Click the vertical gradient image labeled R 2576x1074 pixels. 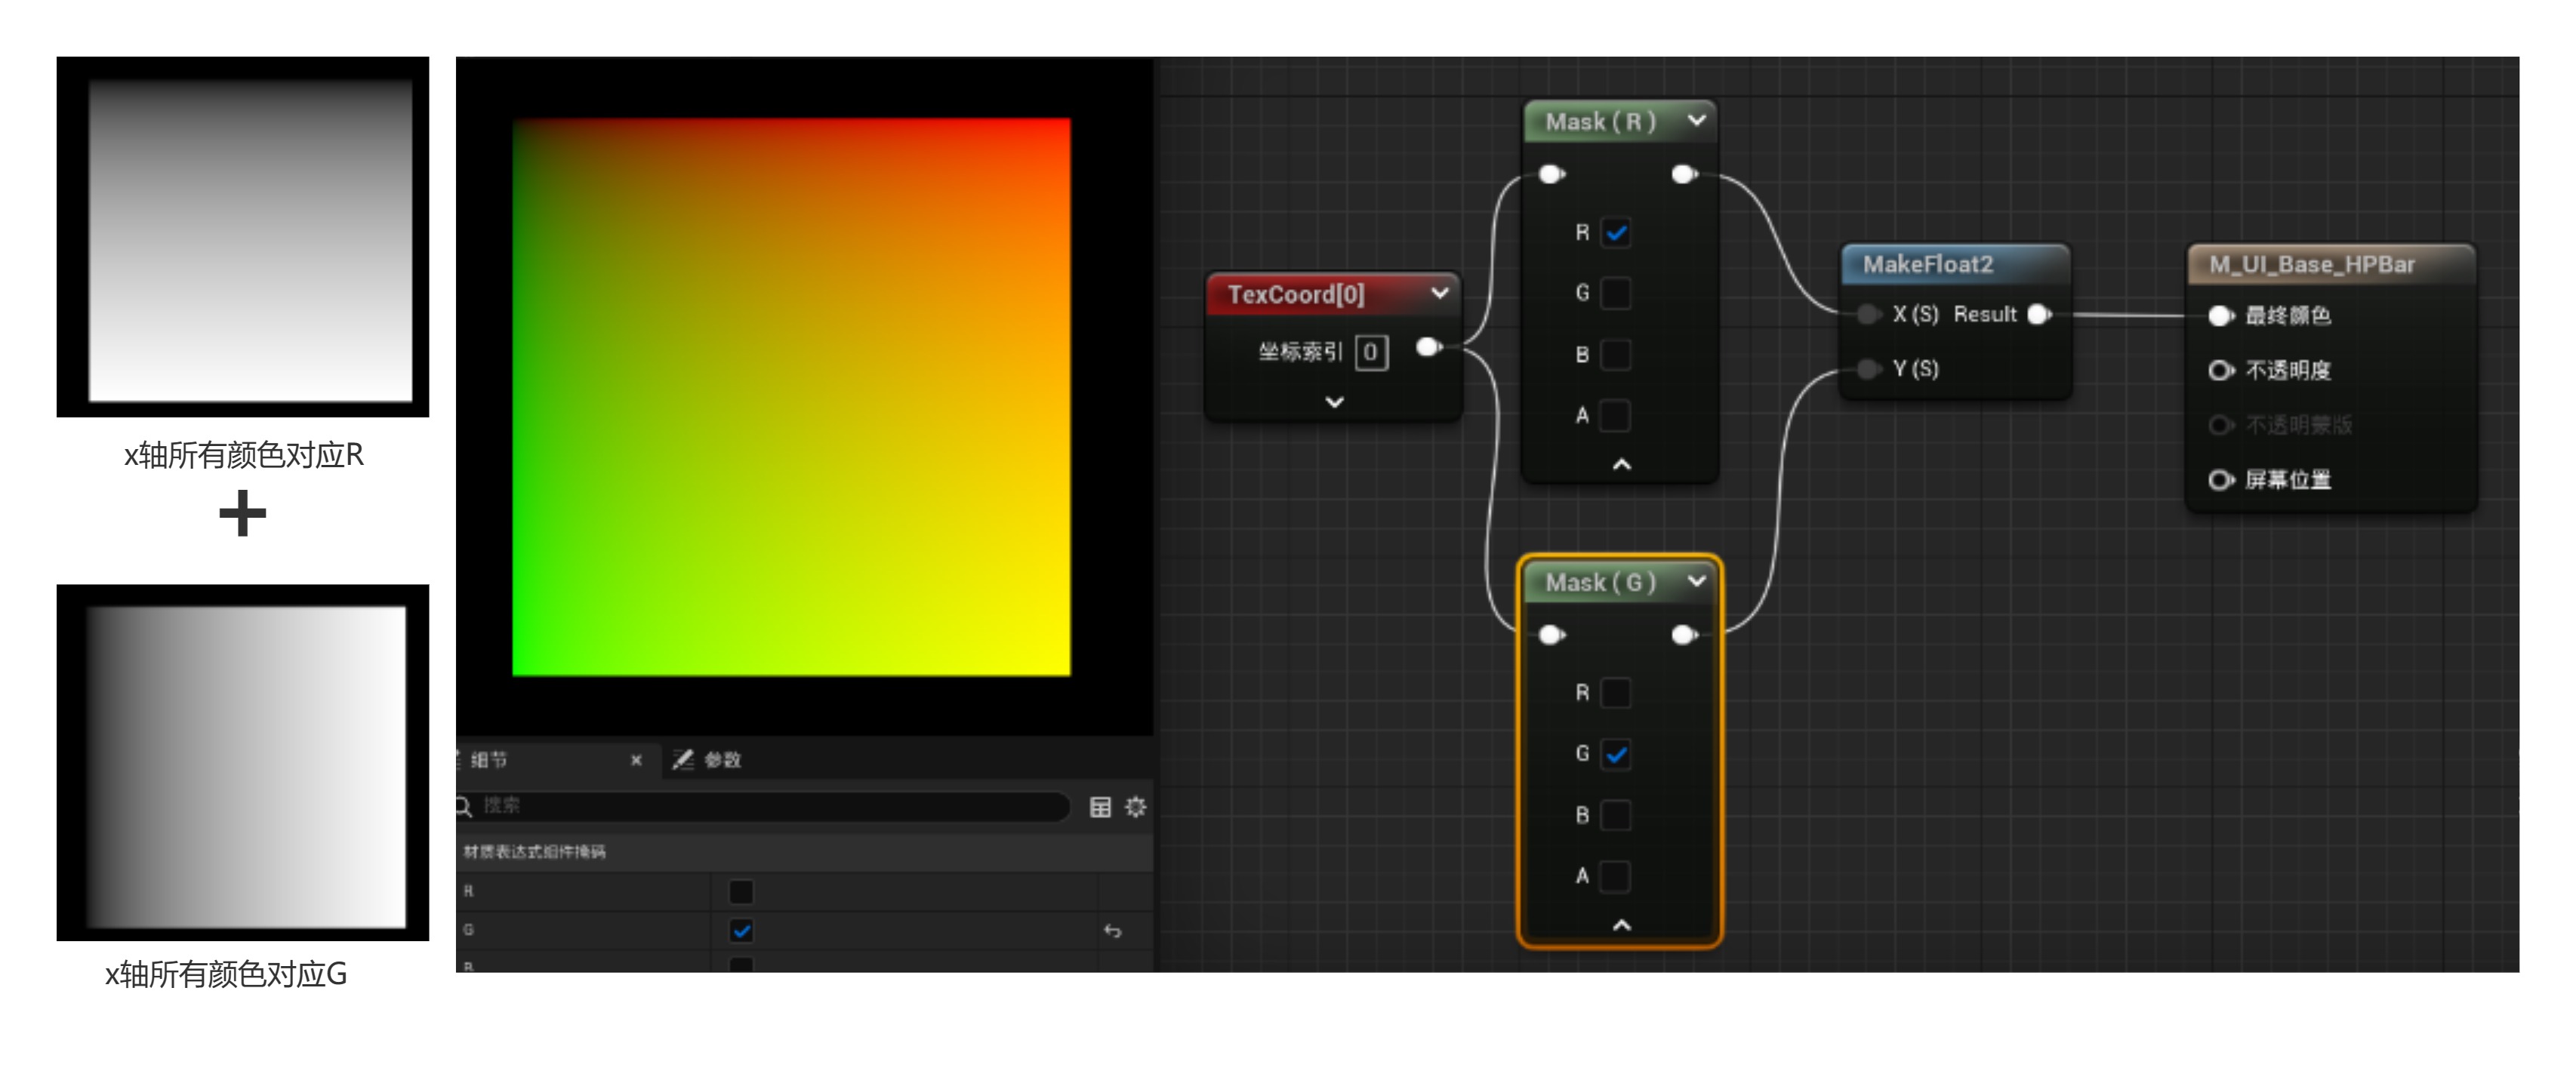point(243,237)
